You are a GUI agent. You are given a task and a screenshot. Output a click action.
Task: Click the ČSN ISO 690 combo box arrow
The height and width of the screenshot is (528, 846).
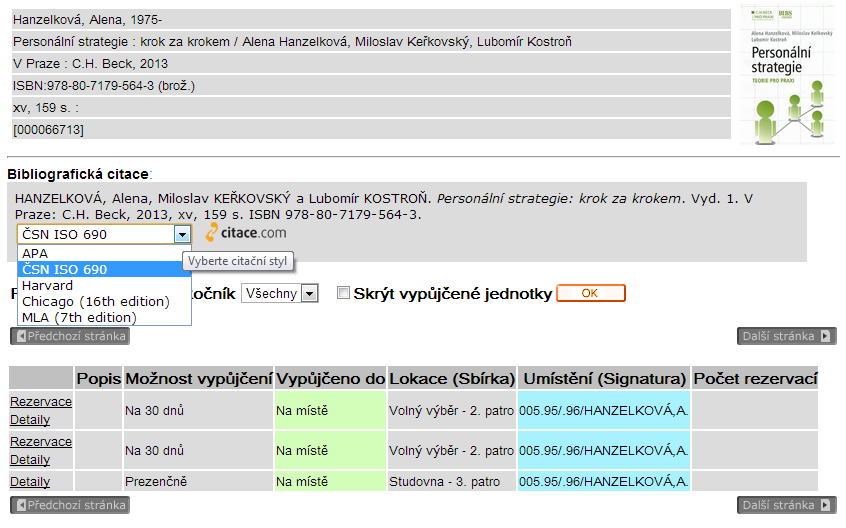point(182,234)
